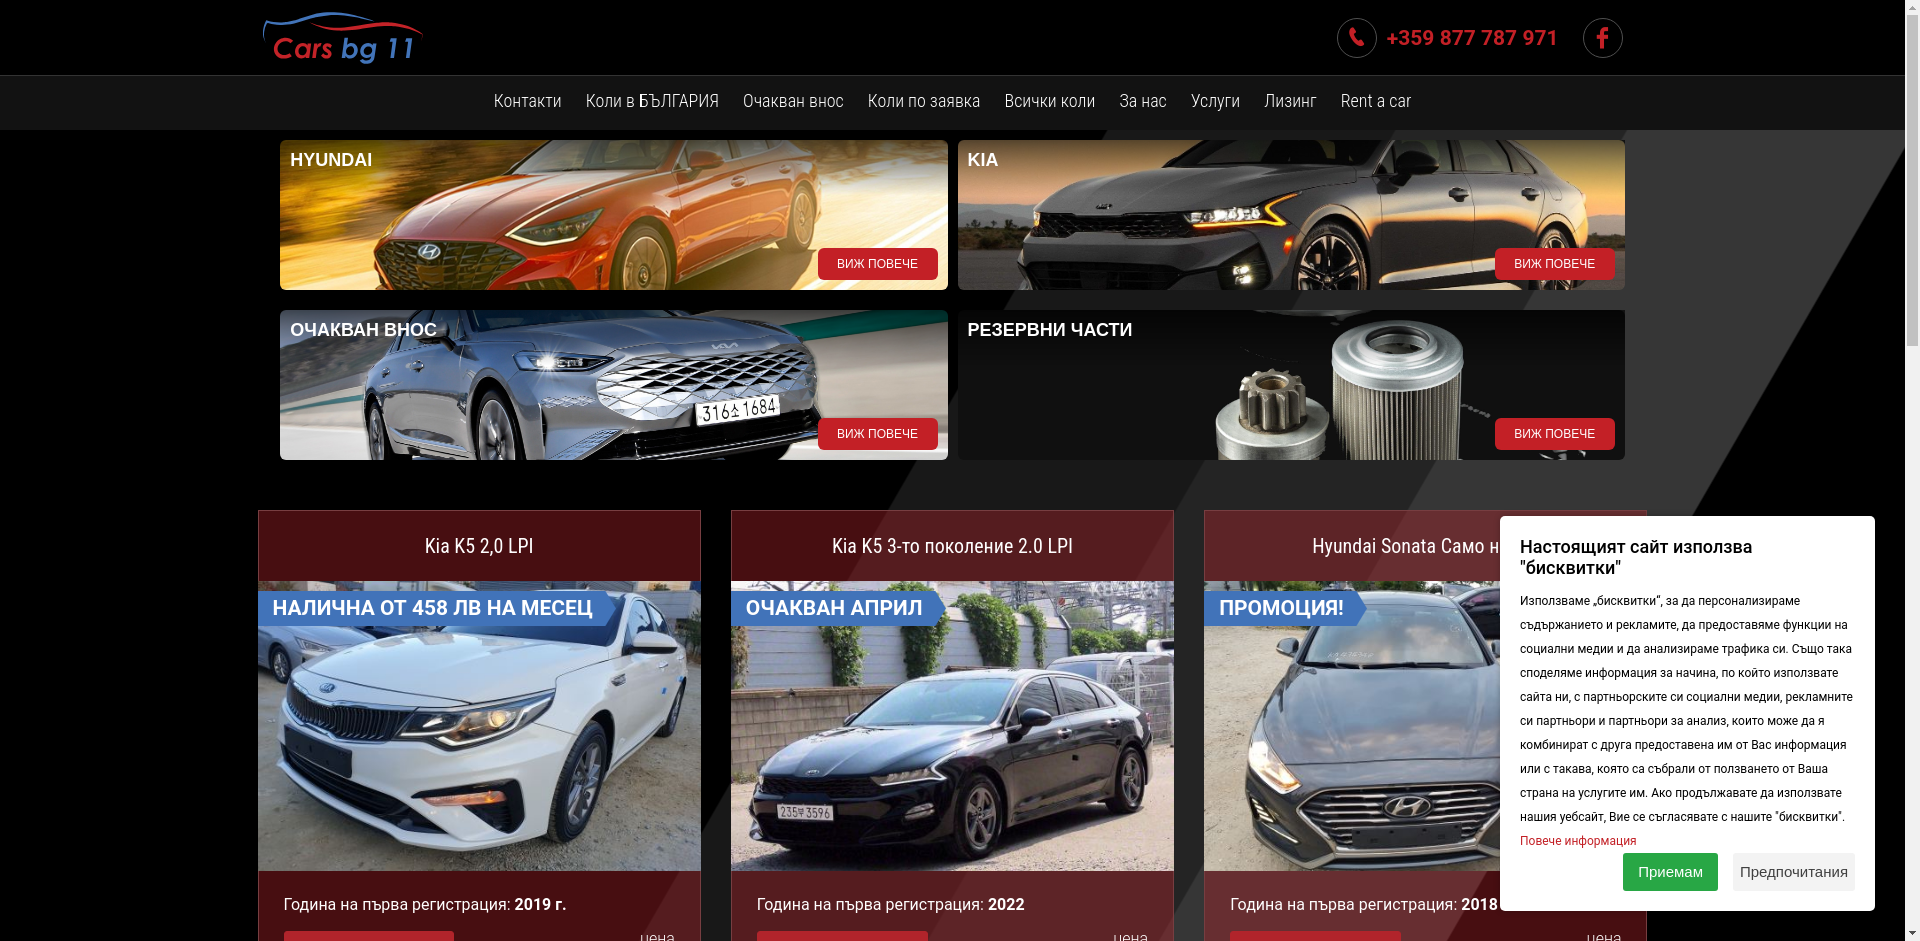1920x941 pixels.
Task: Open the Facebook page icon
Action: (x=1602, y=38)
